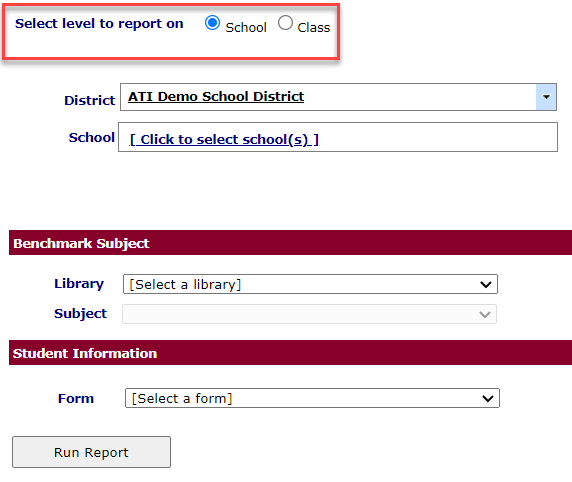This screenshot has height=482, width=572.
Task: Click the Form label
Action: point(76,398)
